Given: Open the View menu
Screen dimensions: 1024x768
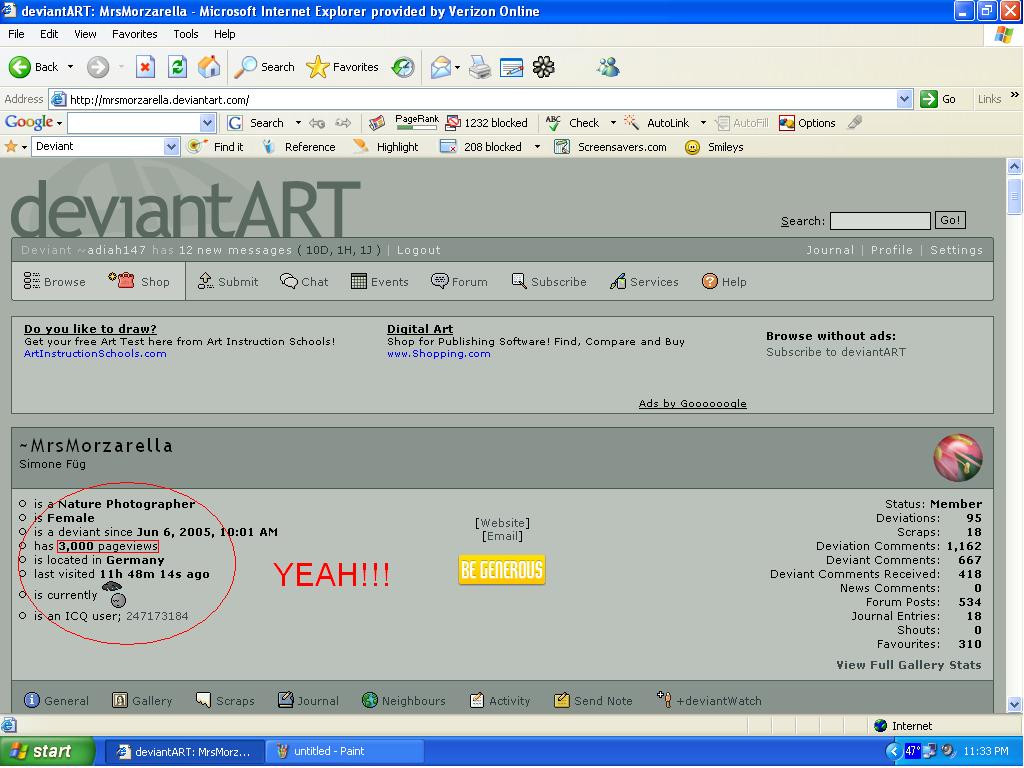Looking at the screenshot, I should coord(85,34).
